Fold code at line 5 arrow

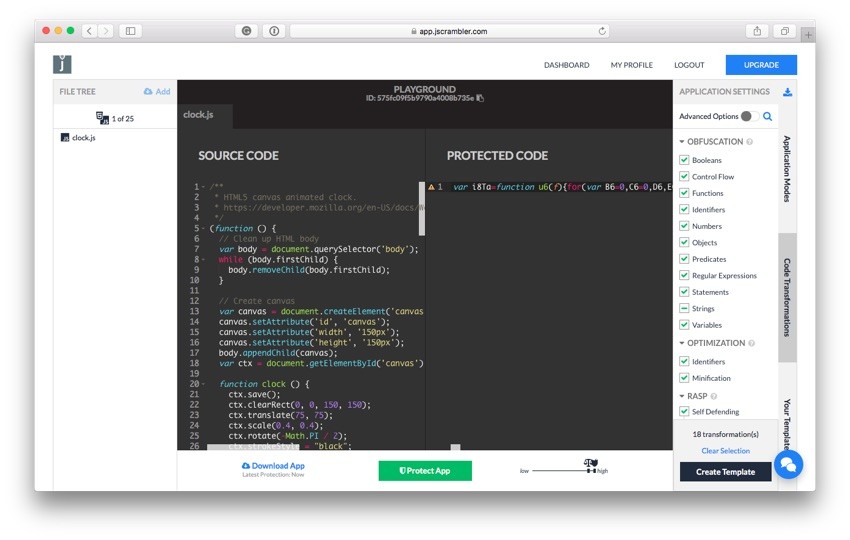pos(203,229)
